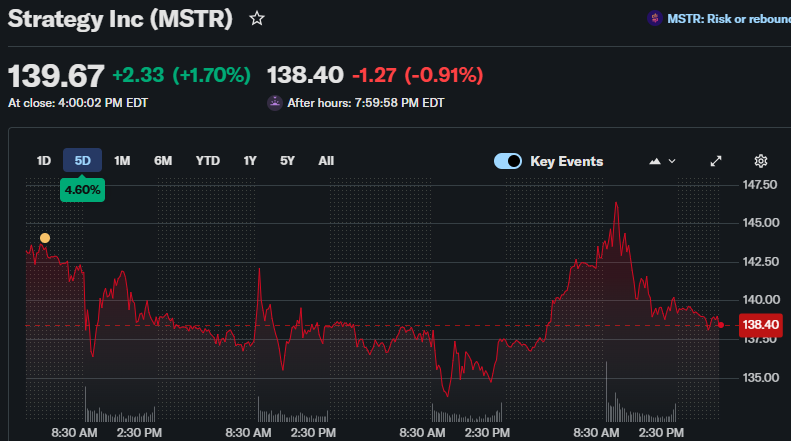Click the red 138.40 price label

760,324
